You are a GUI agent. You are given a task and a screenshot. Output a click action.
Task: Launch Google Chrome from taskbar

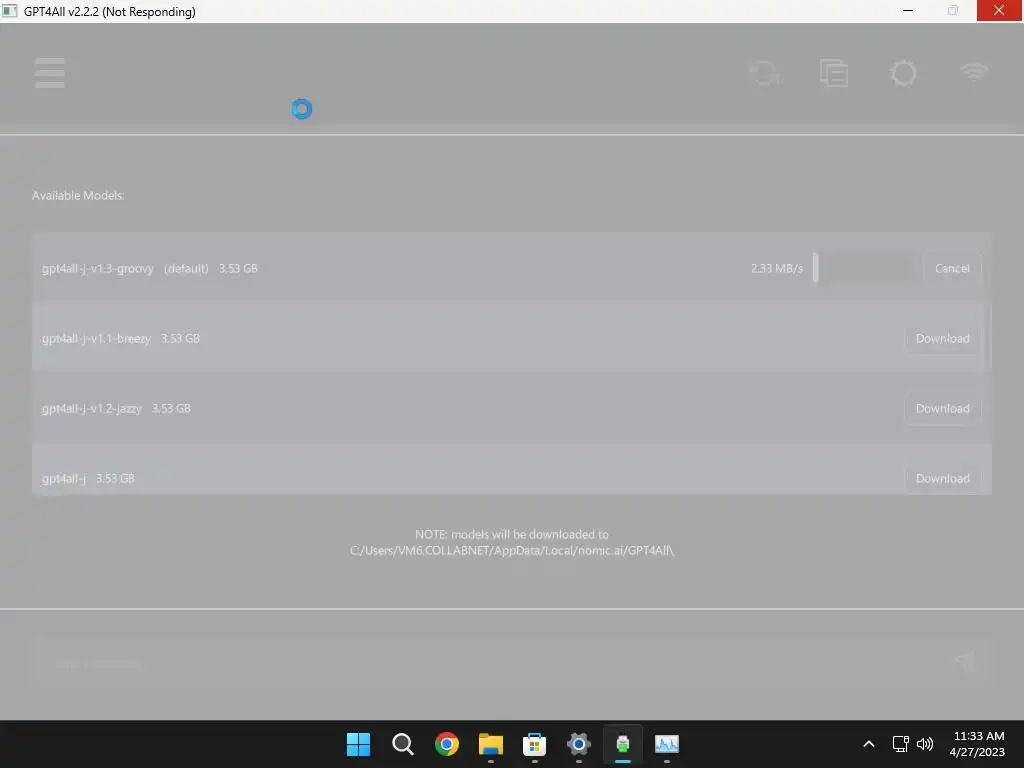(447, 744)
